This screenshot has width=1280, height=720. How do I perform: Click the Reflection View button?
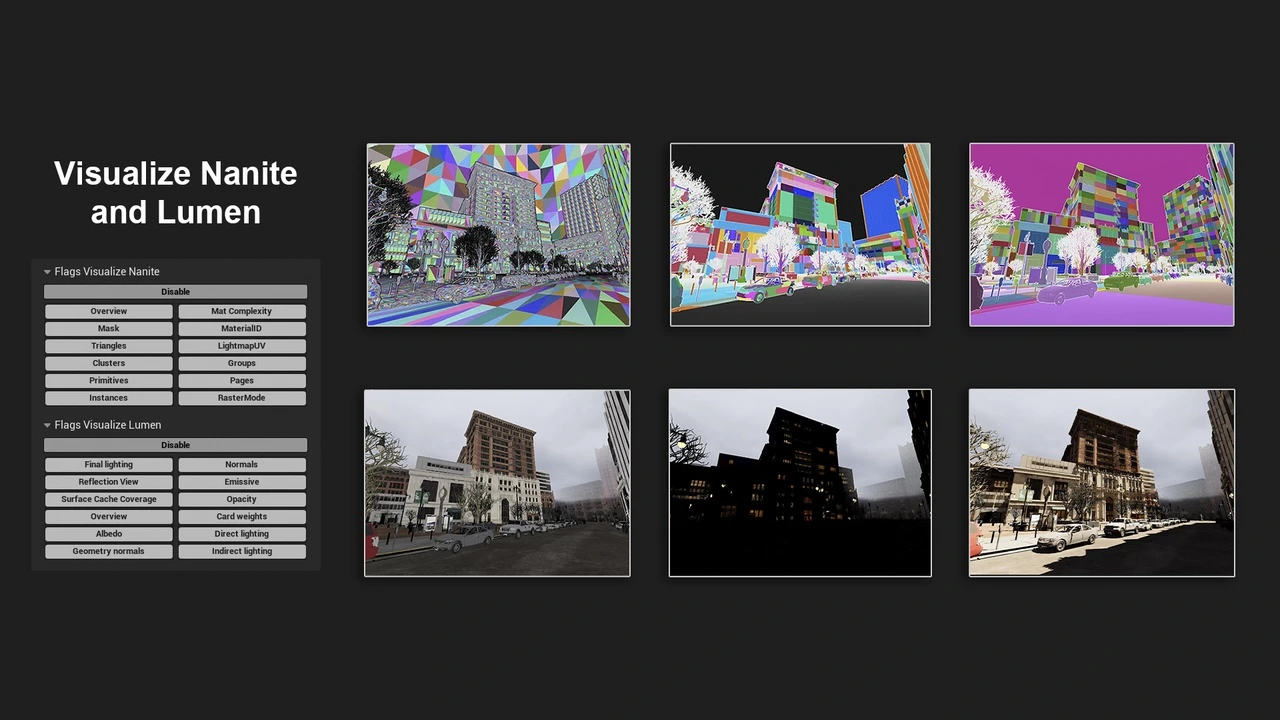point(108,482)
